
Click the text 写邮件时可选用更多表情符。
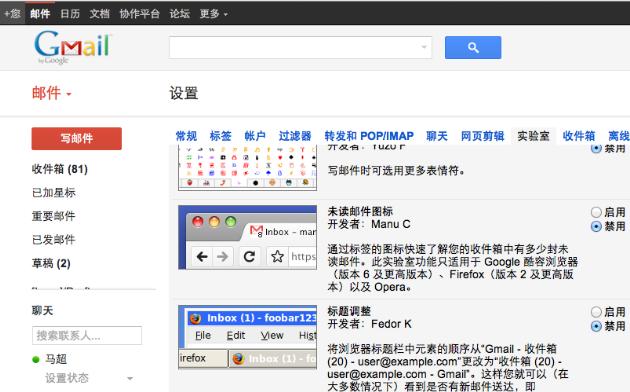[x=396, y=171]
